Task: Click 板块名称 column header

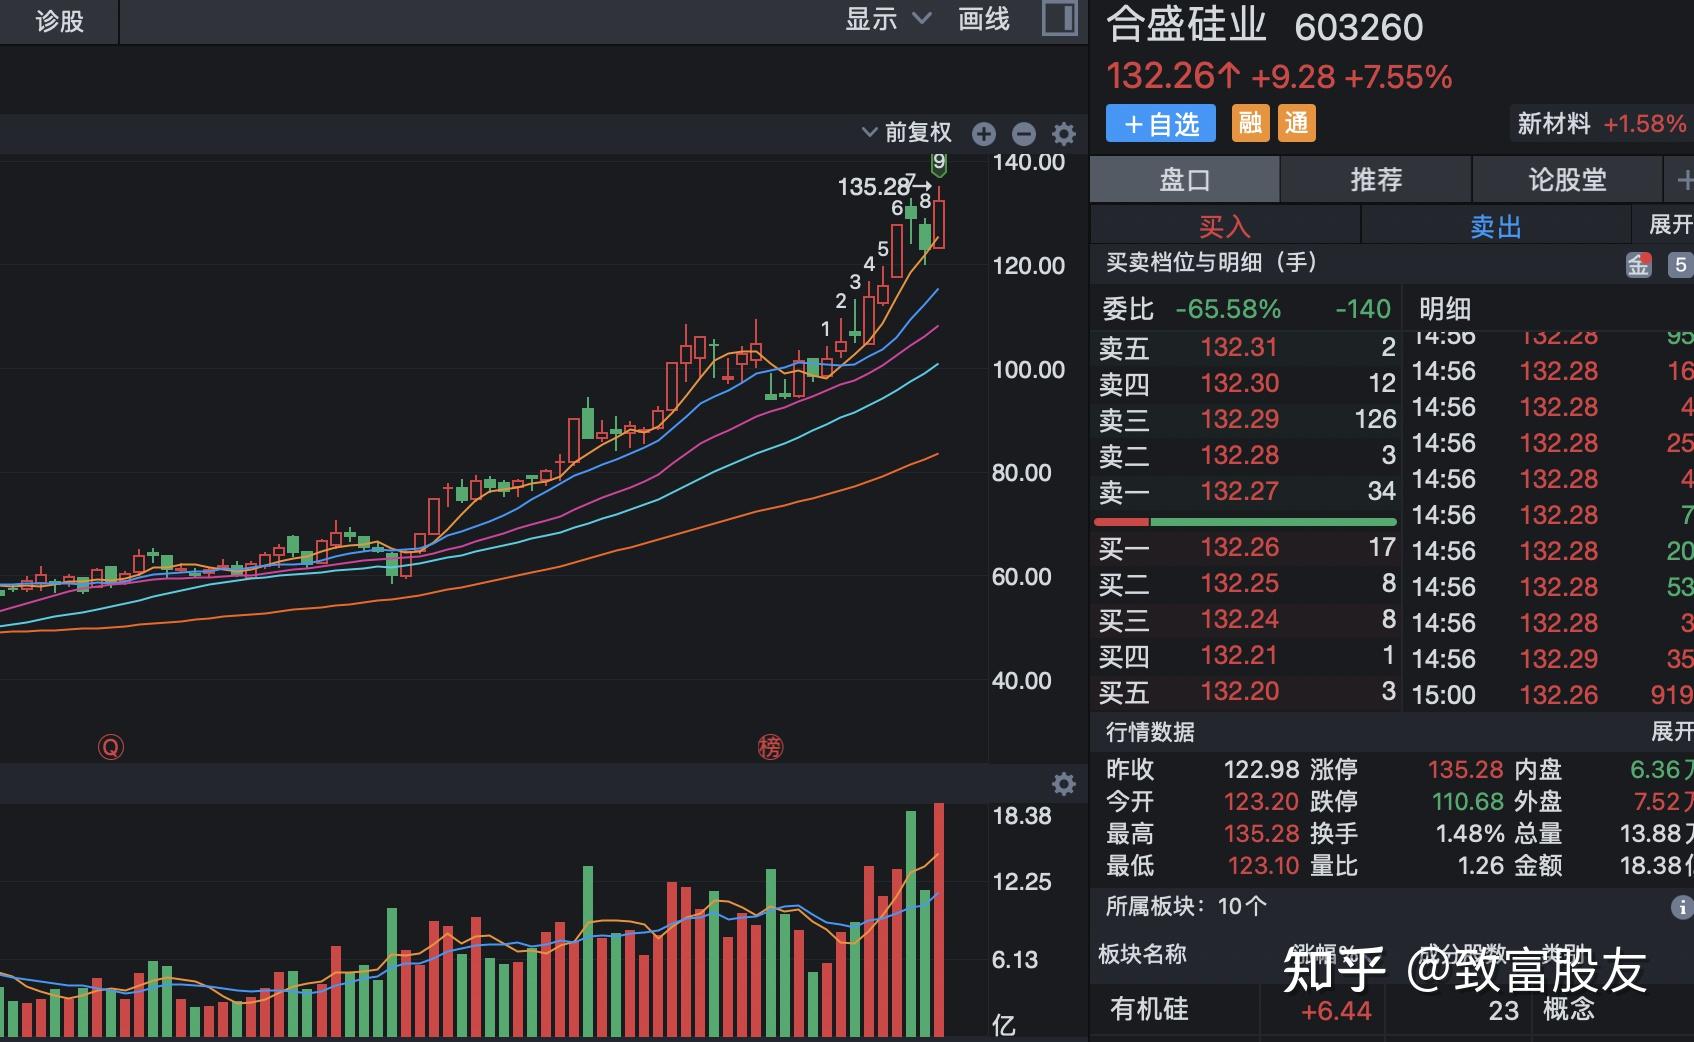Action: [1142, 954]
